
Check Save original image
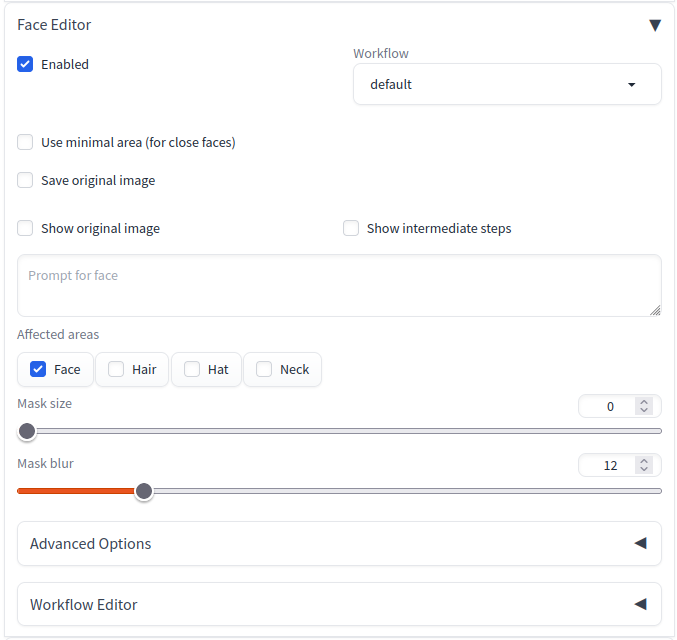[x=25, y=180]
